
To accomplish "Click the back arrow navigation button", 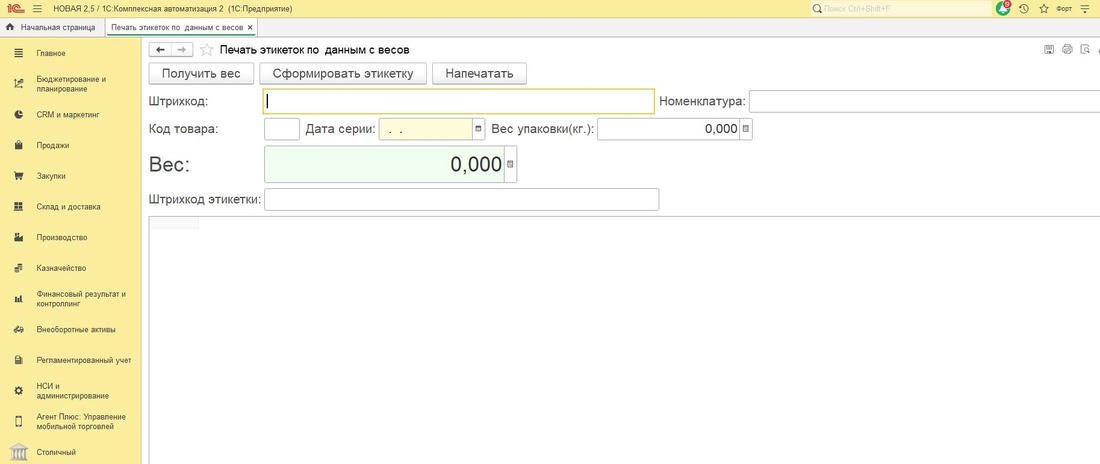I will click(x=160, y=49).
